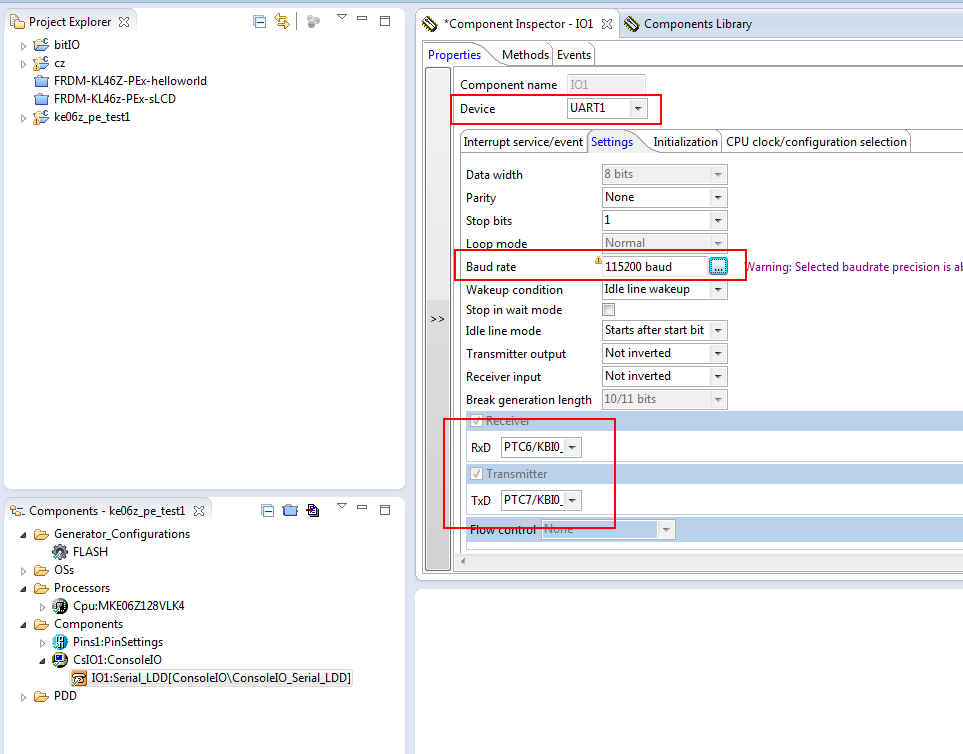963x754 pixels.
Task: Toggle Stop in wait mode checkbox
Action: coord(609,309)
